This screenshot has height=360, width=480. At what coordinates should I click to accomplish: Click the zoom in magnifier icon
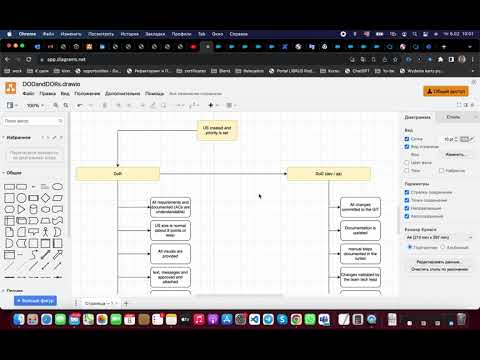pos(56,105)
